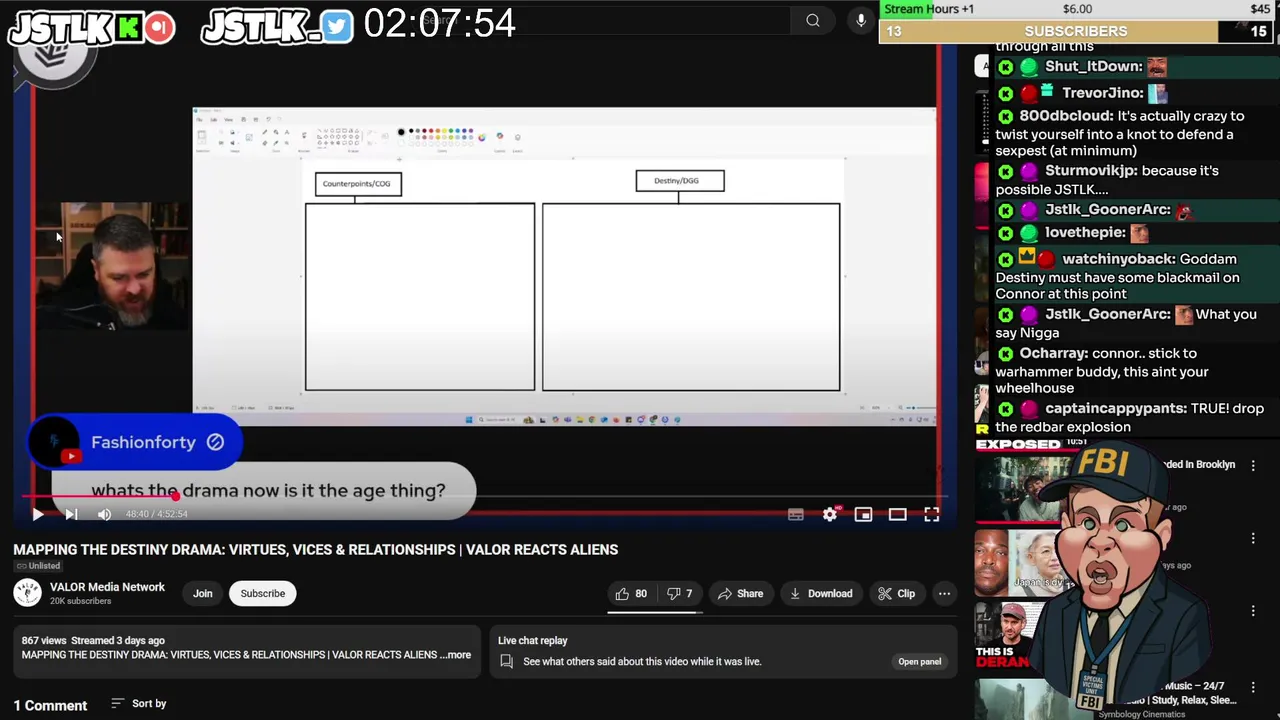The height and width of the screenshot is (720, 1280).
Task: Switch to miniplayer mode
Action: point(864,514)
